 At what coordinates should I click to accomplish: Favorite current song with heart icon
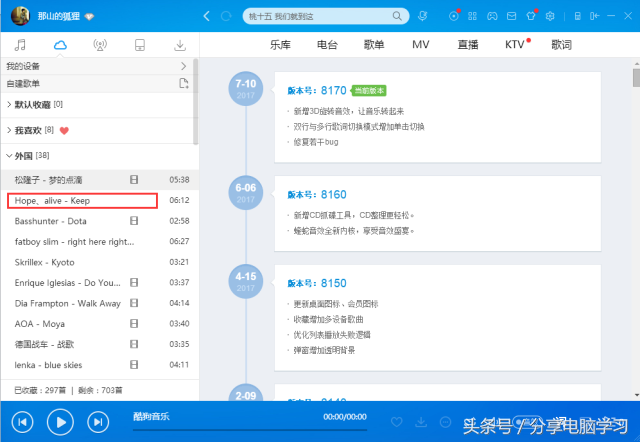click(x=397, y=422)
